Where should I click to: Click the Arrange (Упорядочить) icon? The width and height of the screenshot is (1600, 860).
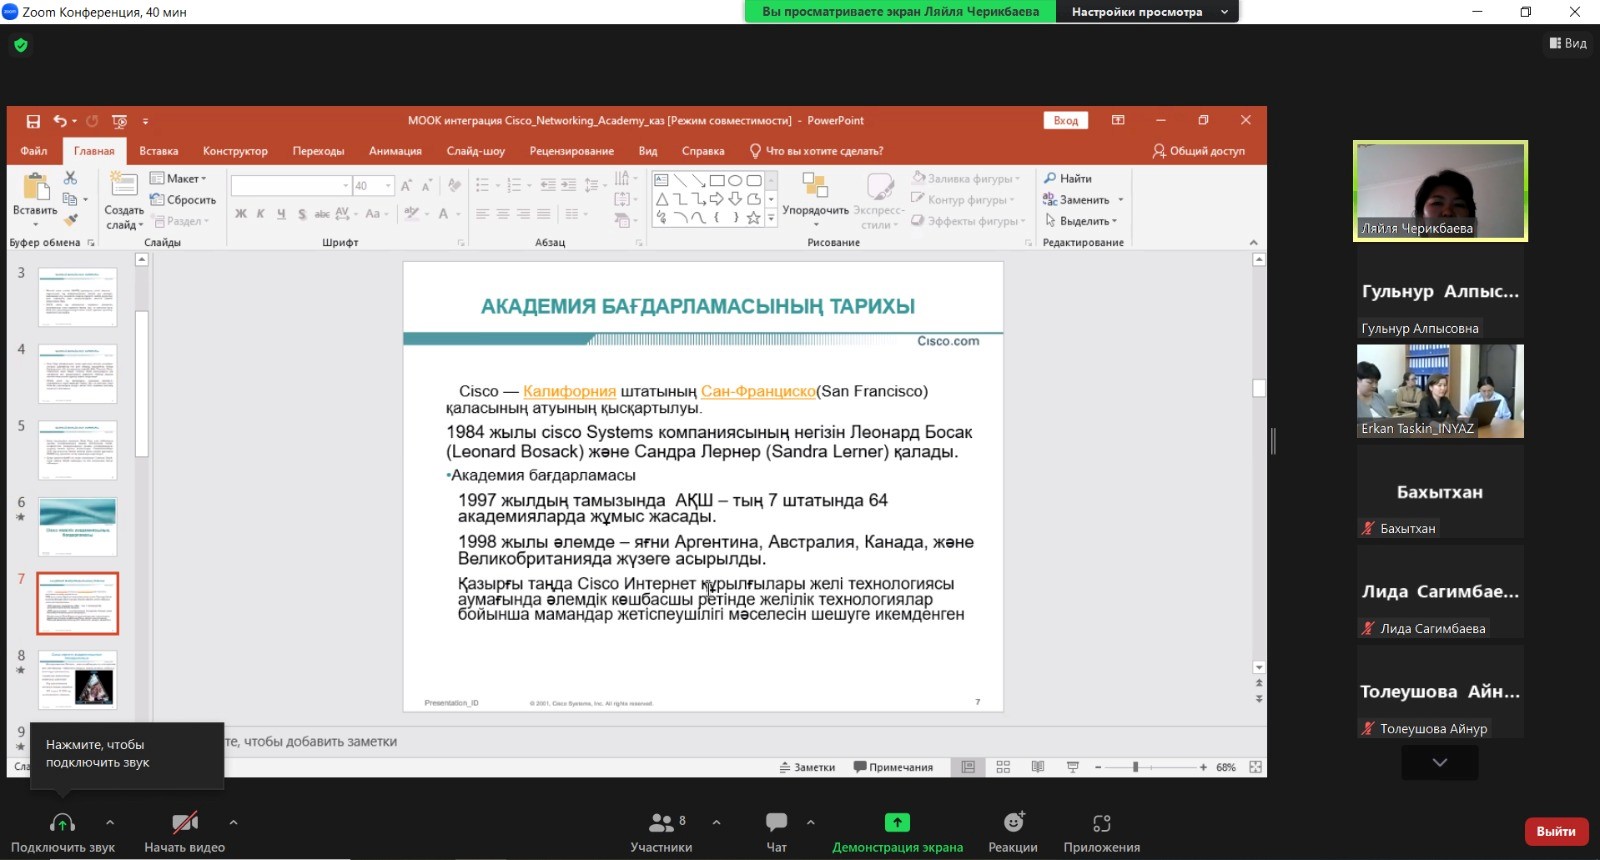[815, 186]
